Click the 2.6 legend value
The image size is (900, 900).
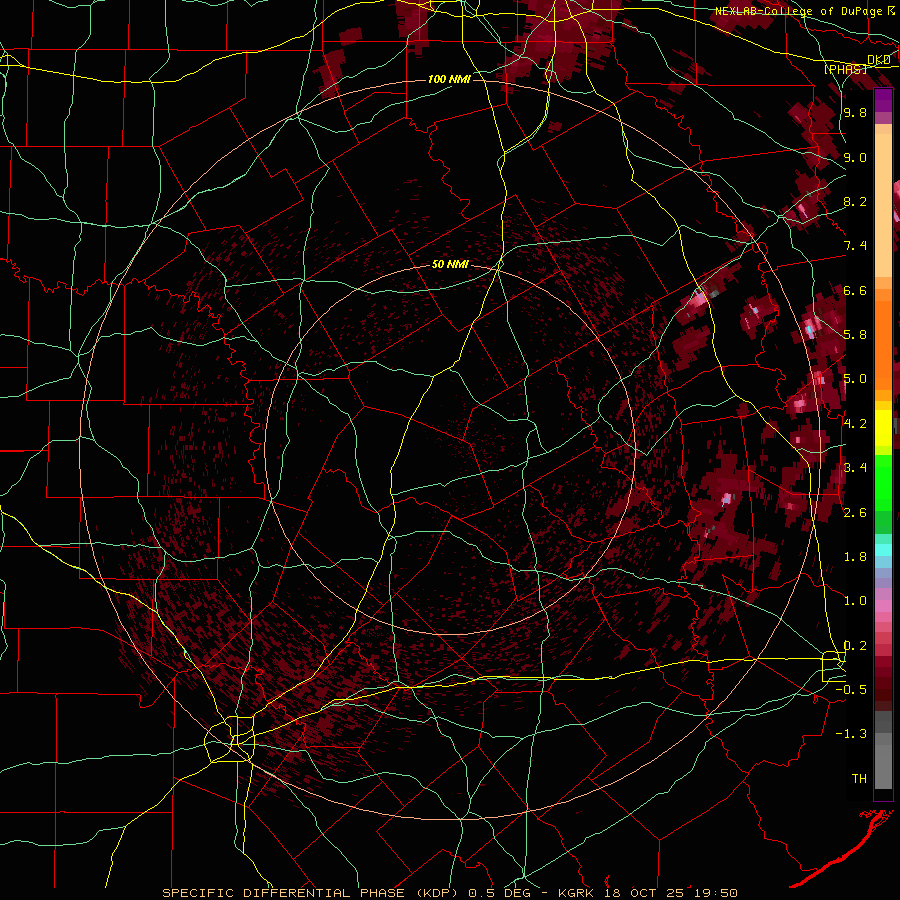pos(855,512)
